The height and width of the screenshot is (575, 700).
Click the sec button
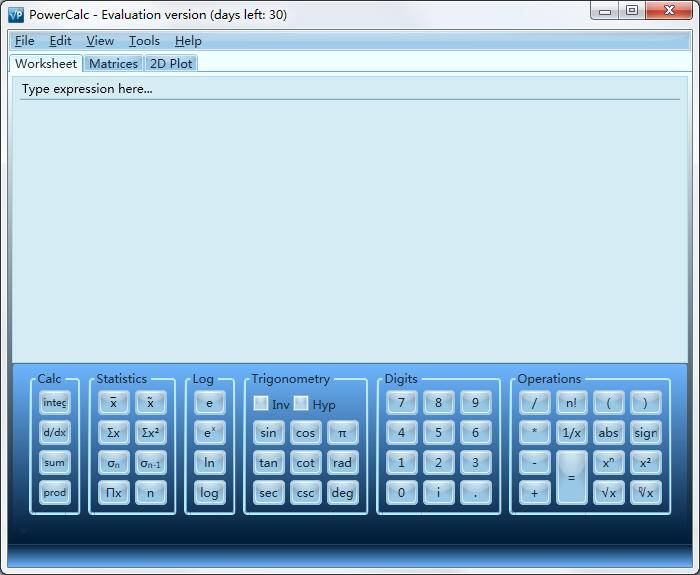[x=268, y=492]
